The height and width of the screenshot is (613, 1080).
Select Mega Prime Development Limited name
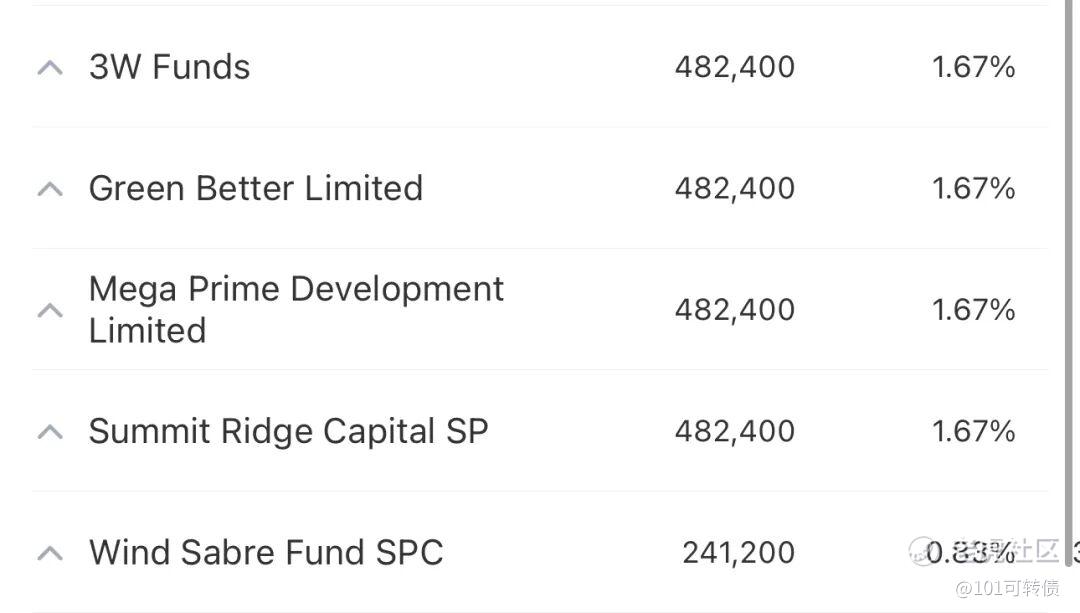coord(295,309)
